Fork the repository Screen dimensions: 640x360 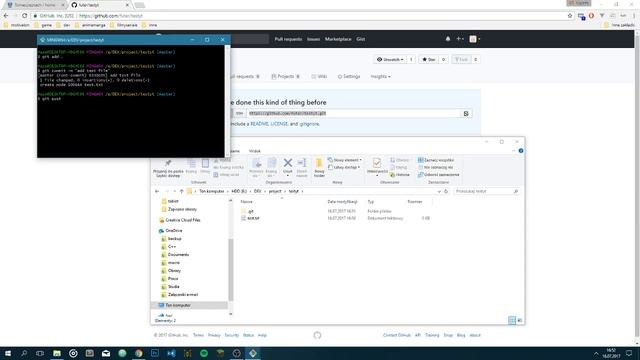(x=462, y=60)
